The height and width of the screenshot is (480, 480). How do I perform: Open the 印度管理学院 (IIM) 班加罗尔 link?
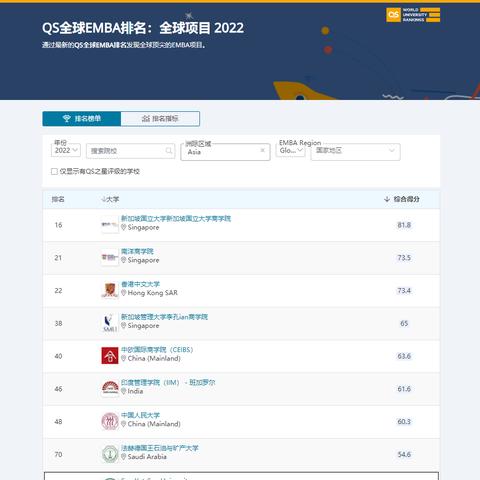[168, 383]
